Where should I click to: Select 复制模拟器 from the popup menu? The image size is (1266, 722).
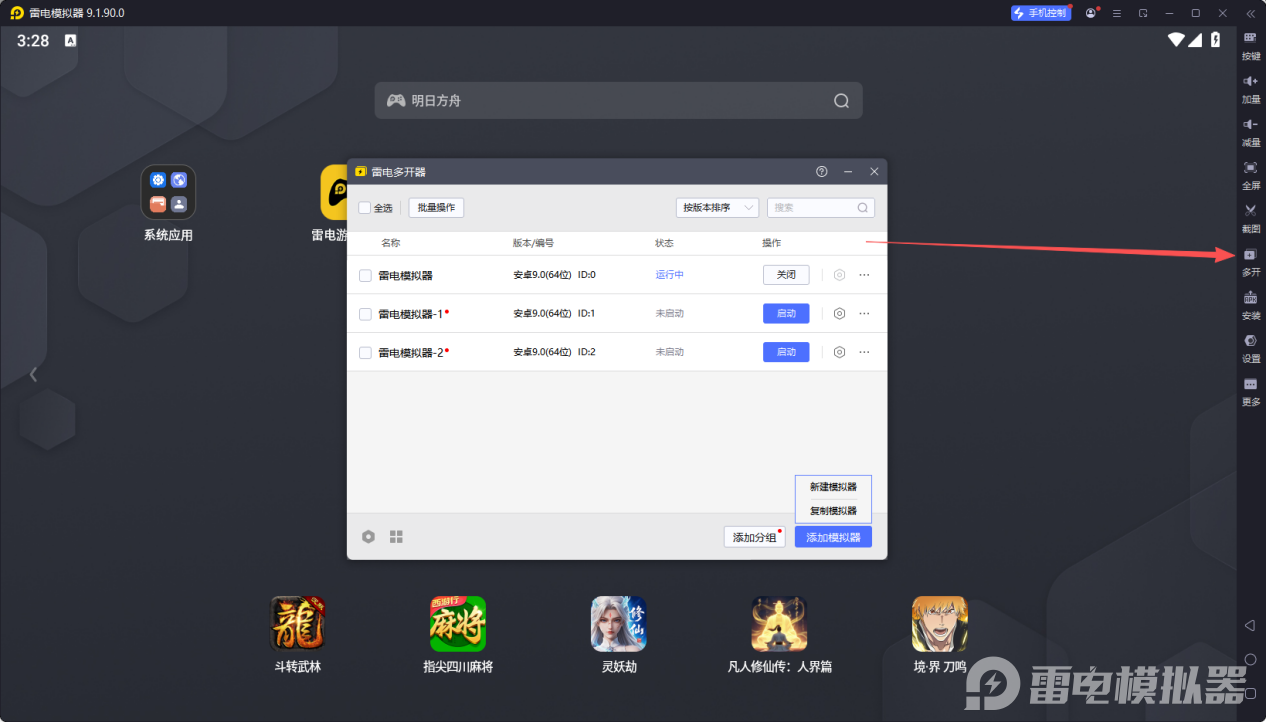pyautogui.click(x=833, y=511)
